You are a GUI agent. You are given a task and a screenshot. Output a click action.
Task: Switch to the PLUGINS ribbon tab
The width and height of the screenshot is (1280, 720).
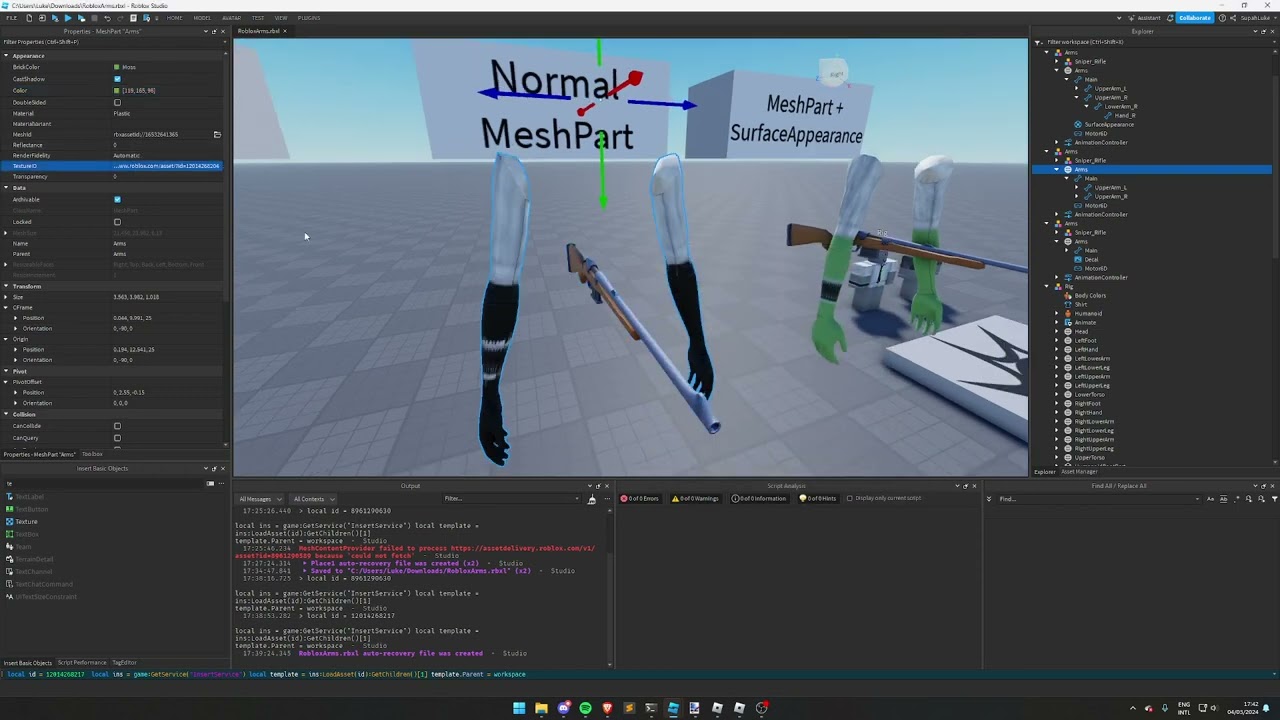click(x=309, y=18)
